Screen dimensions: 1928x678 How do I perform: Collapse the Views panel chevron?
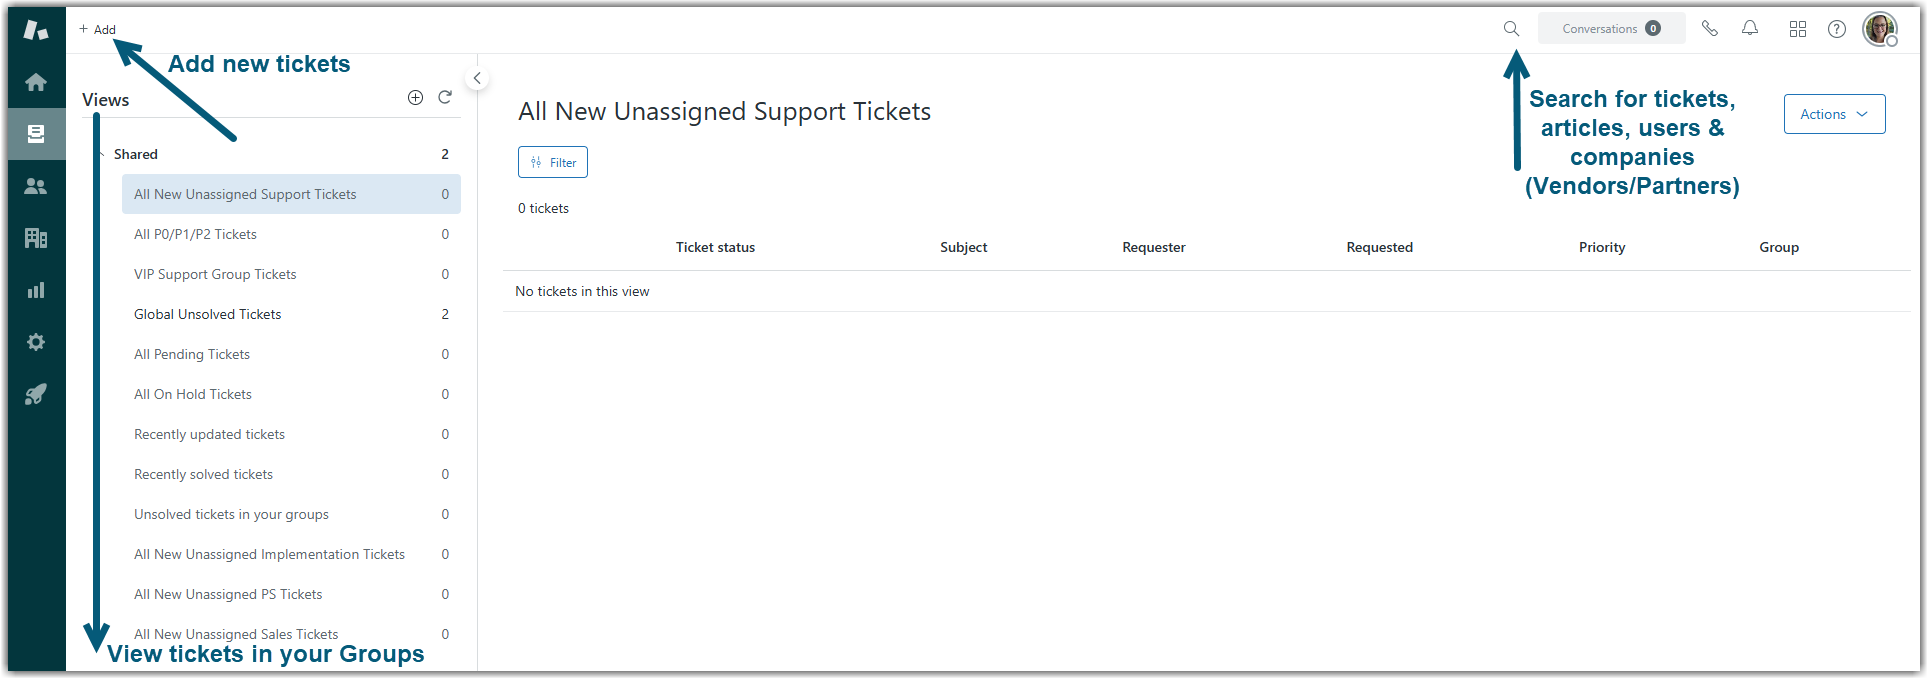tap(478, 78)
